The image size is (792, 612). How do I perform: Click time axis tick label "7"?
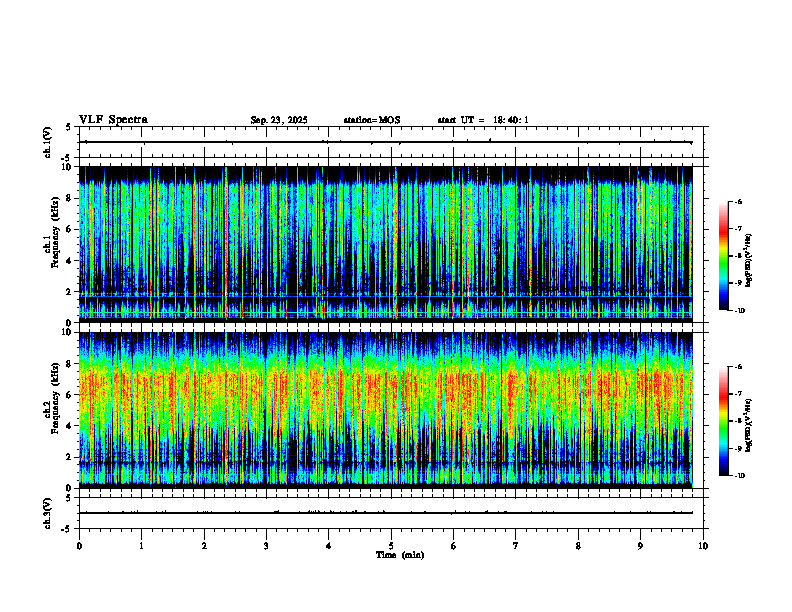[516, 546]
